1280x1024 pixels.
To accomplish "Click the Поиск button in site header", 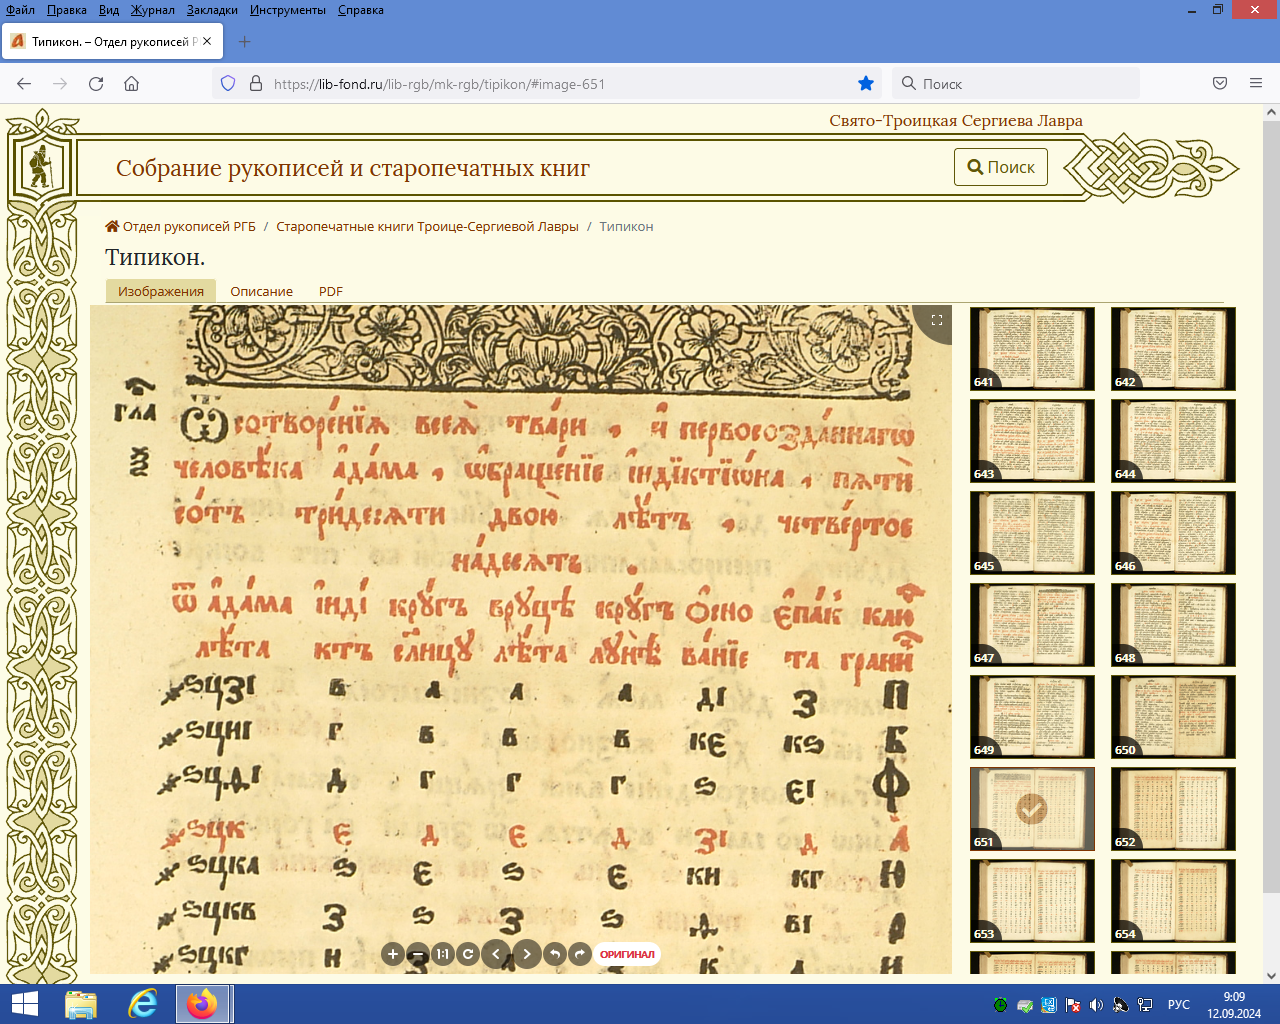I will 1001,167.
